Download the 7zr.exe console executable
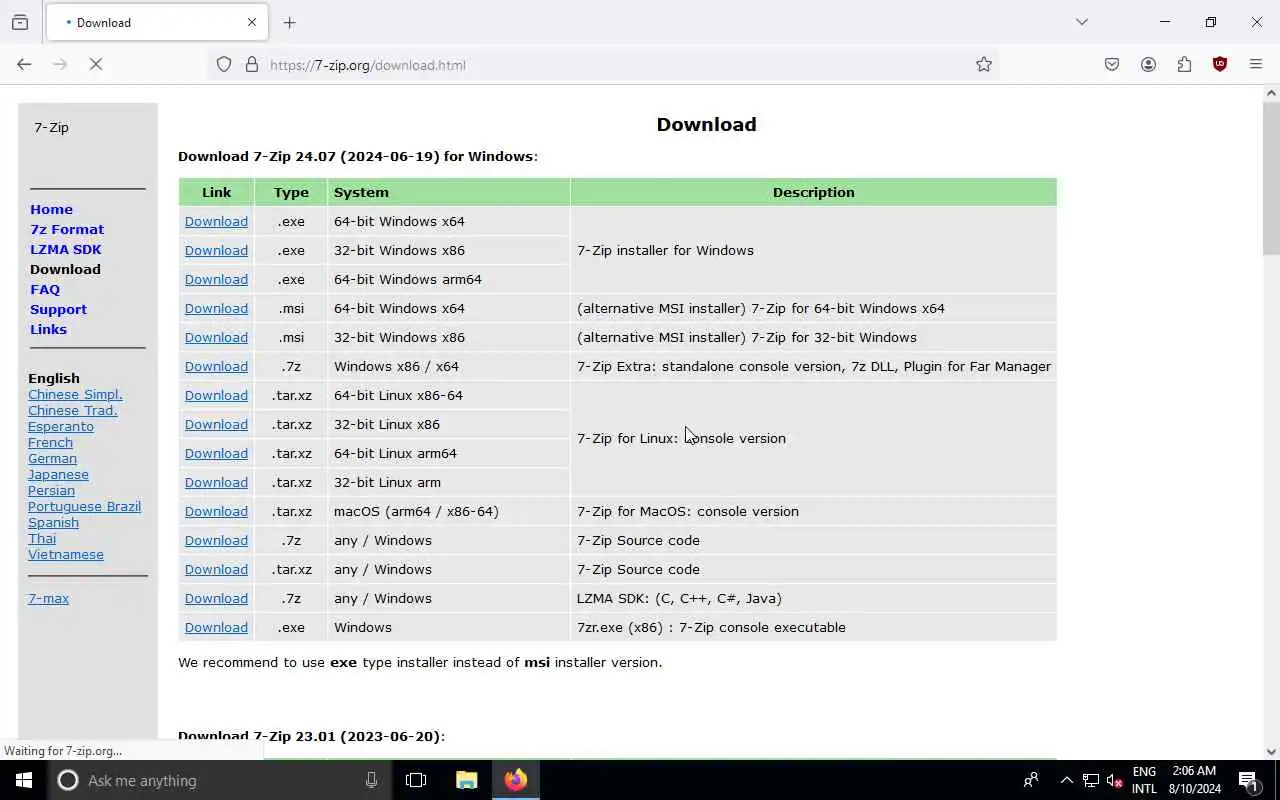 [216, 627]
